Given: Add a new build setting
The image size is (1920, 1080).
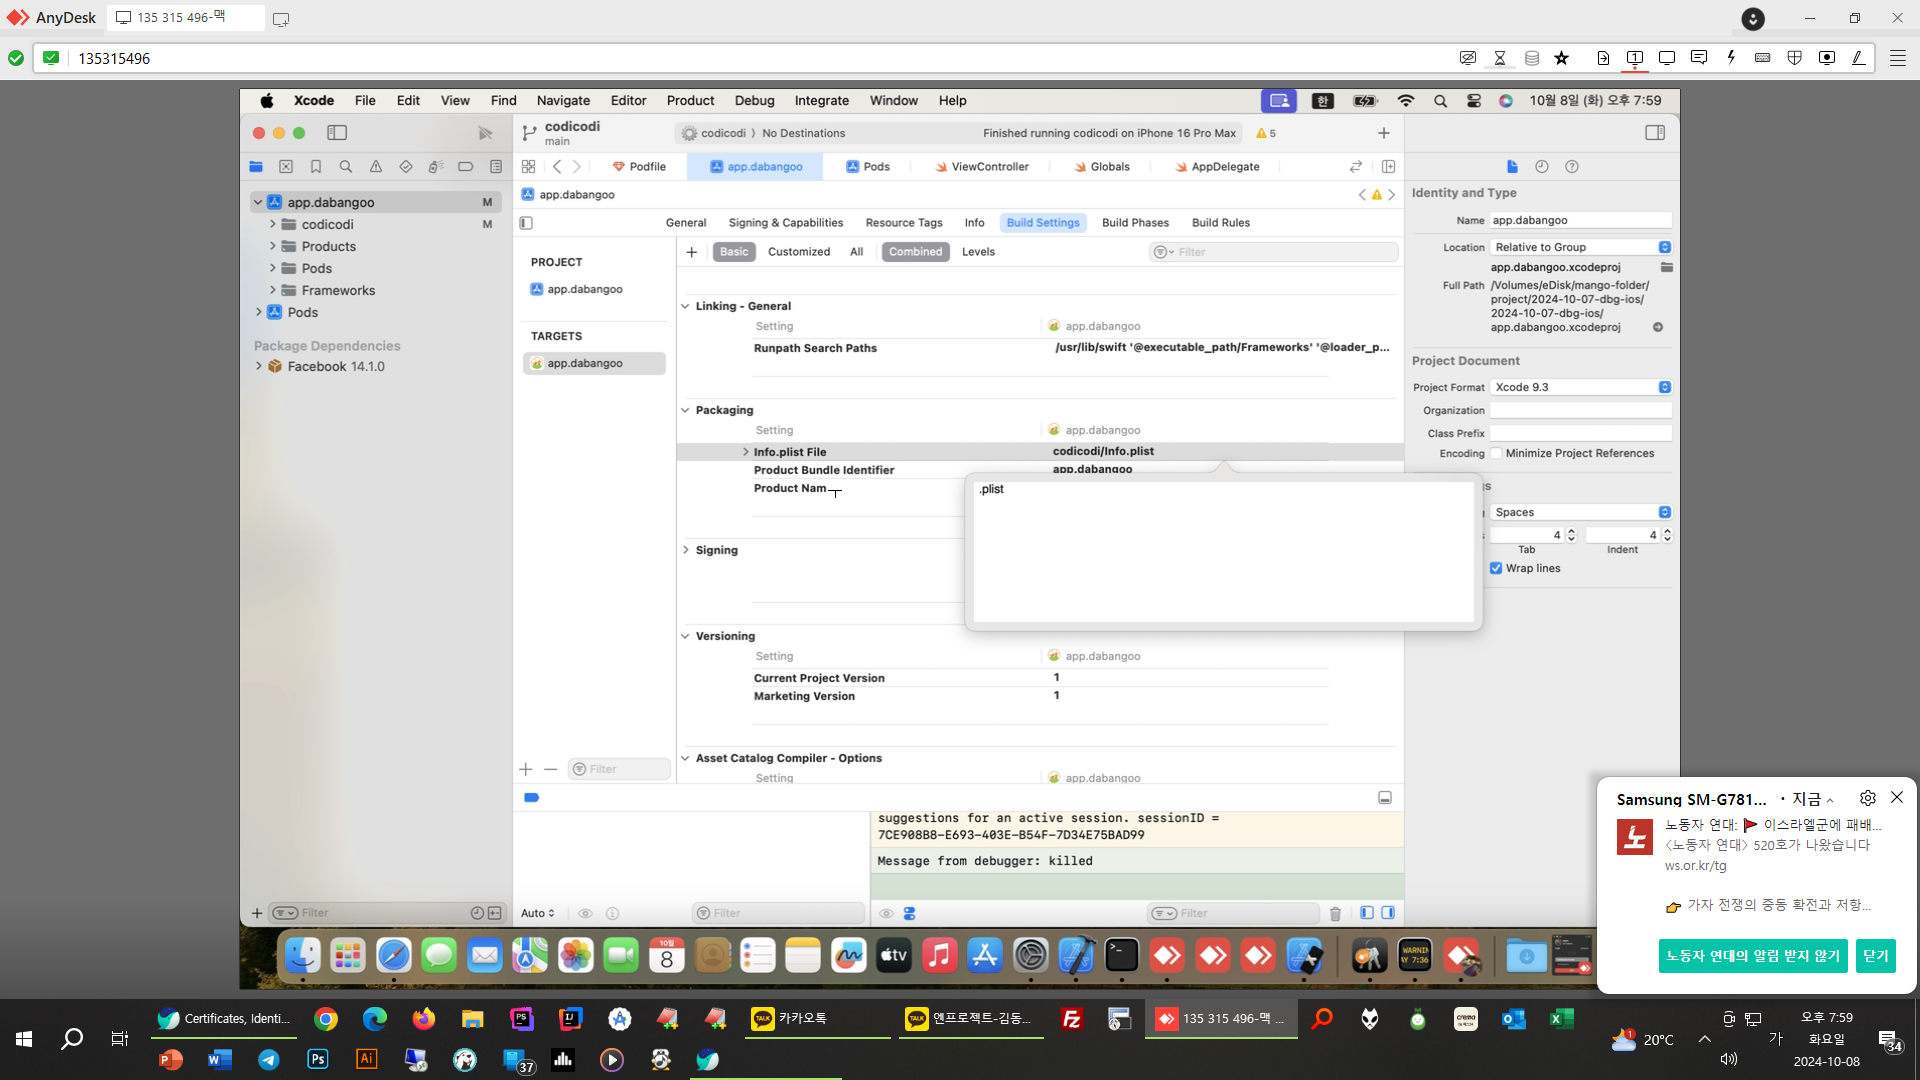Looking at the screenshot, I should (x=692, y=252).
